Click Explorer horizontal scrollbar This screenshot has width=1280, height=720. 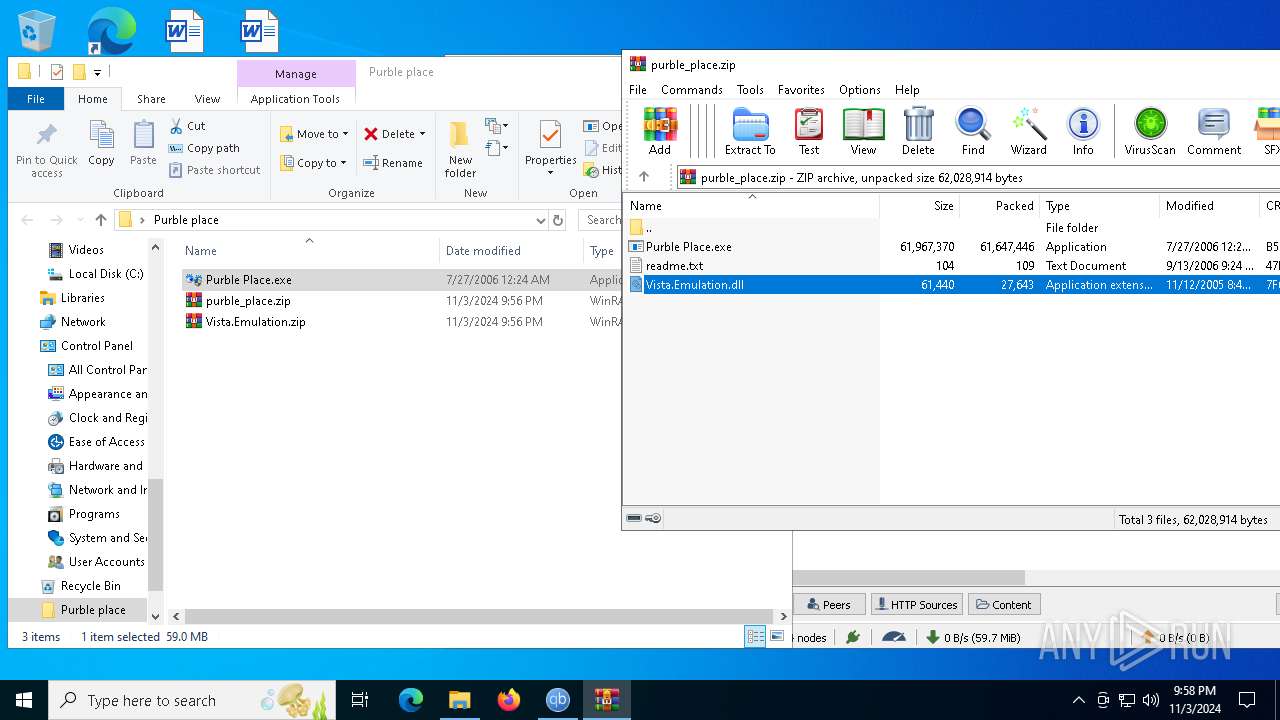[x=480, y=617]
